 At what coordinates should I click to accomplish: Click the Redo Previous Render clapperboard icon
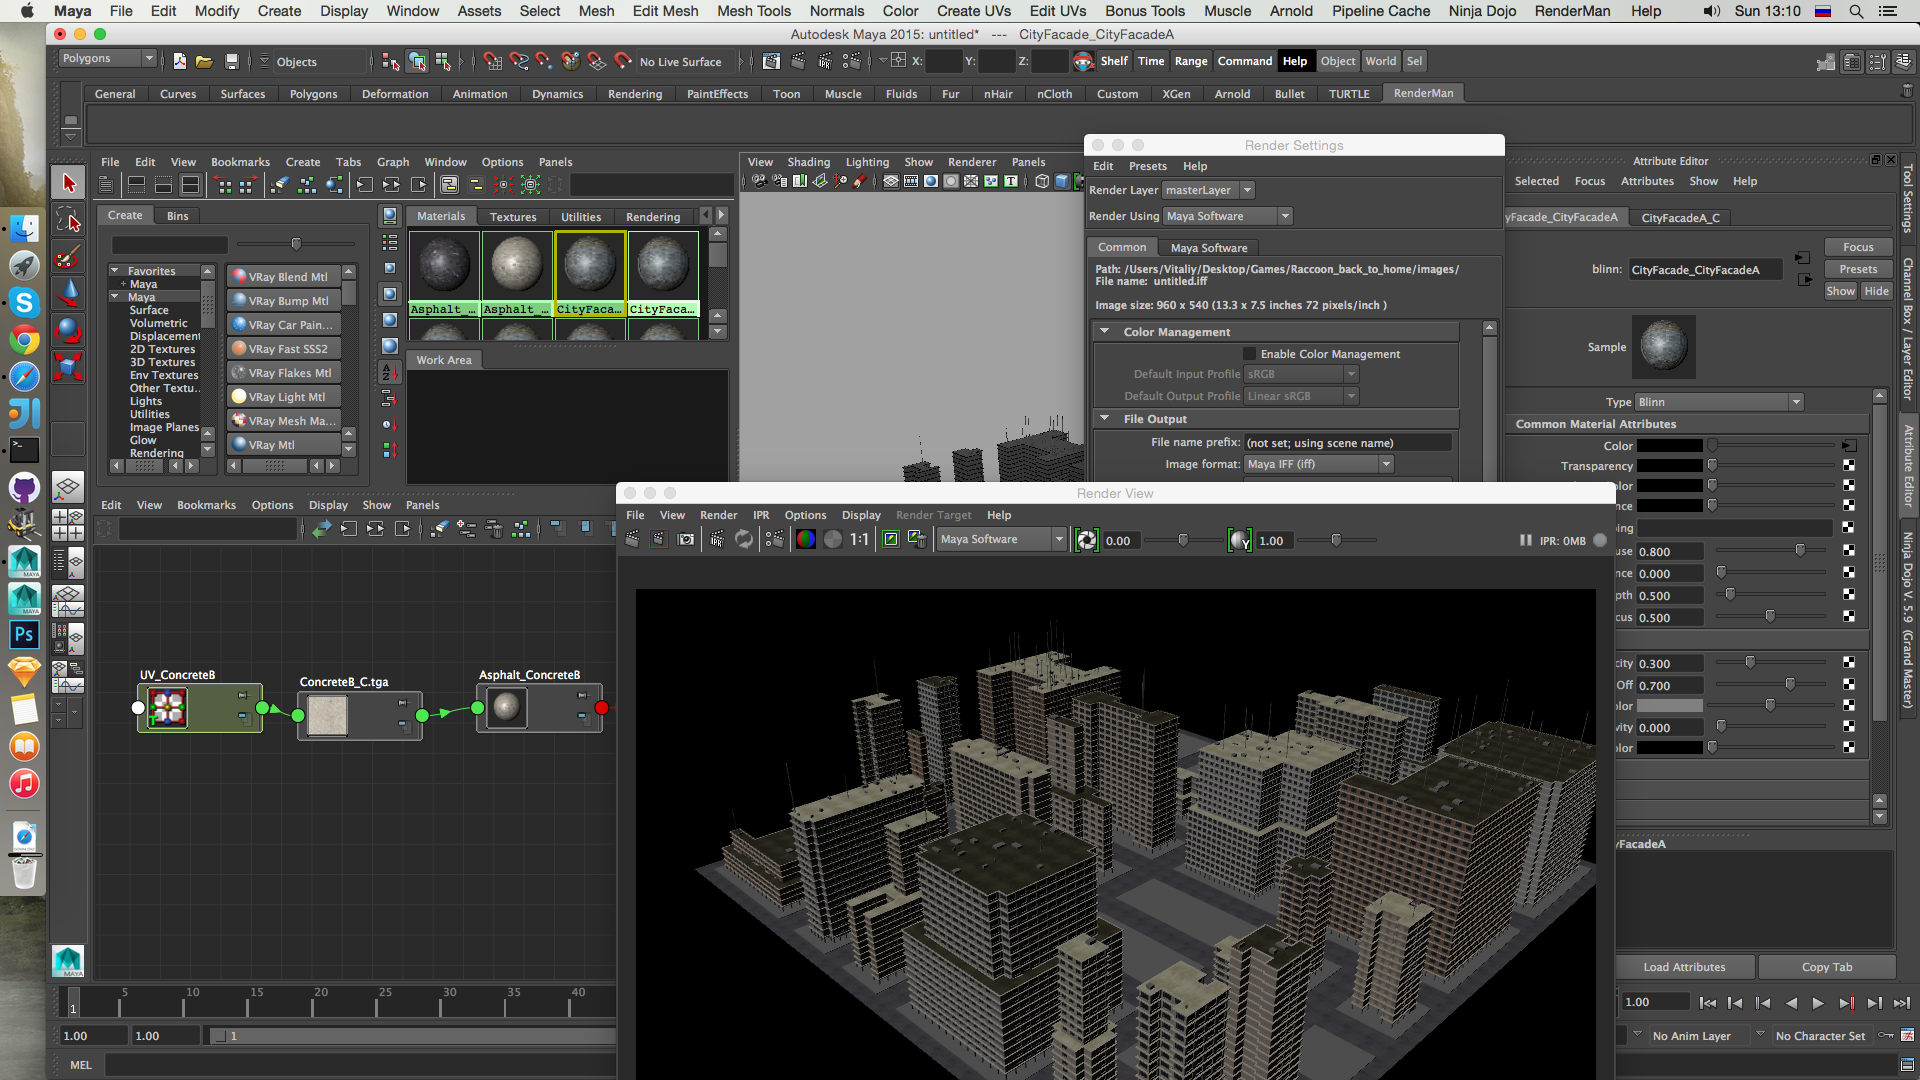(632, 540)
